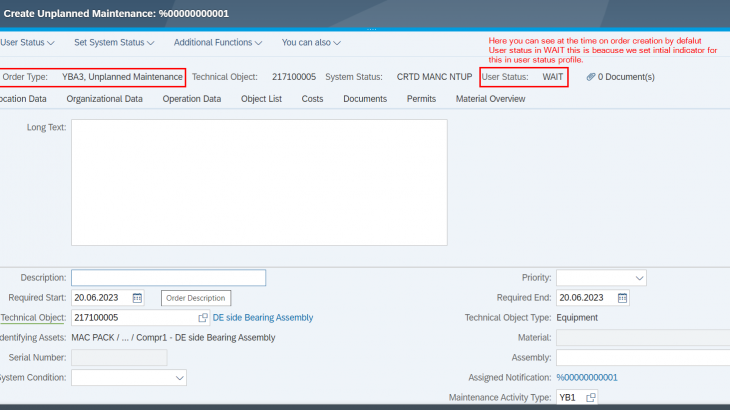Image resolution: width=730 pixels, height=410 pixels.
Task: Click inside the Long Text area
Action: point(259,182)
